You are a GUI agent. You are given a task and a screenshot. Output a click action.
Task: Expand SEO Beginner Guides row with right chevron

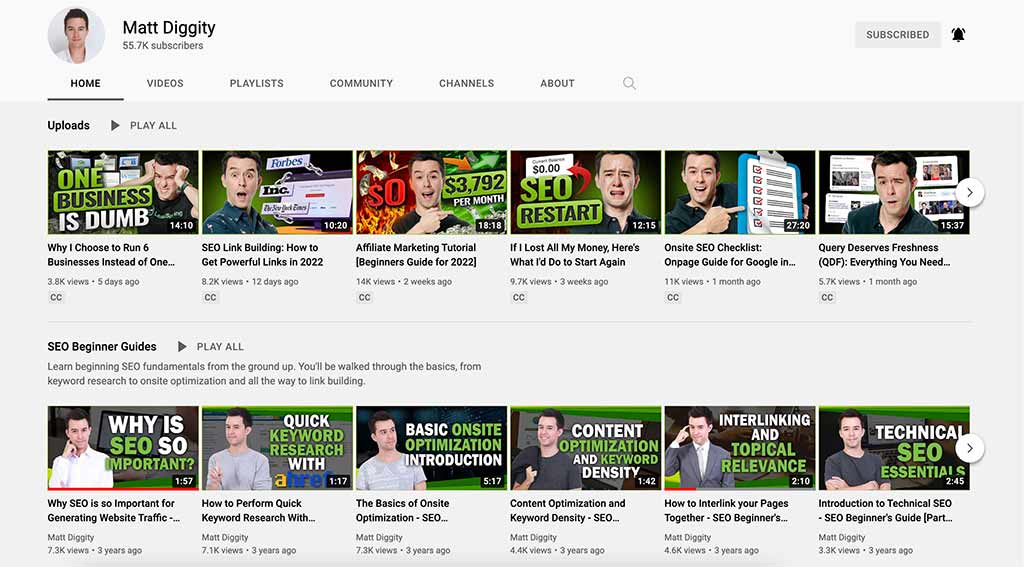tap(969, 448)
